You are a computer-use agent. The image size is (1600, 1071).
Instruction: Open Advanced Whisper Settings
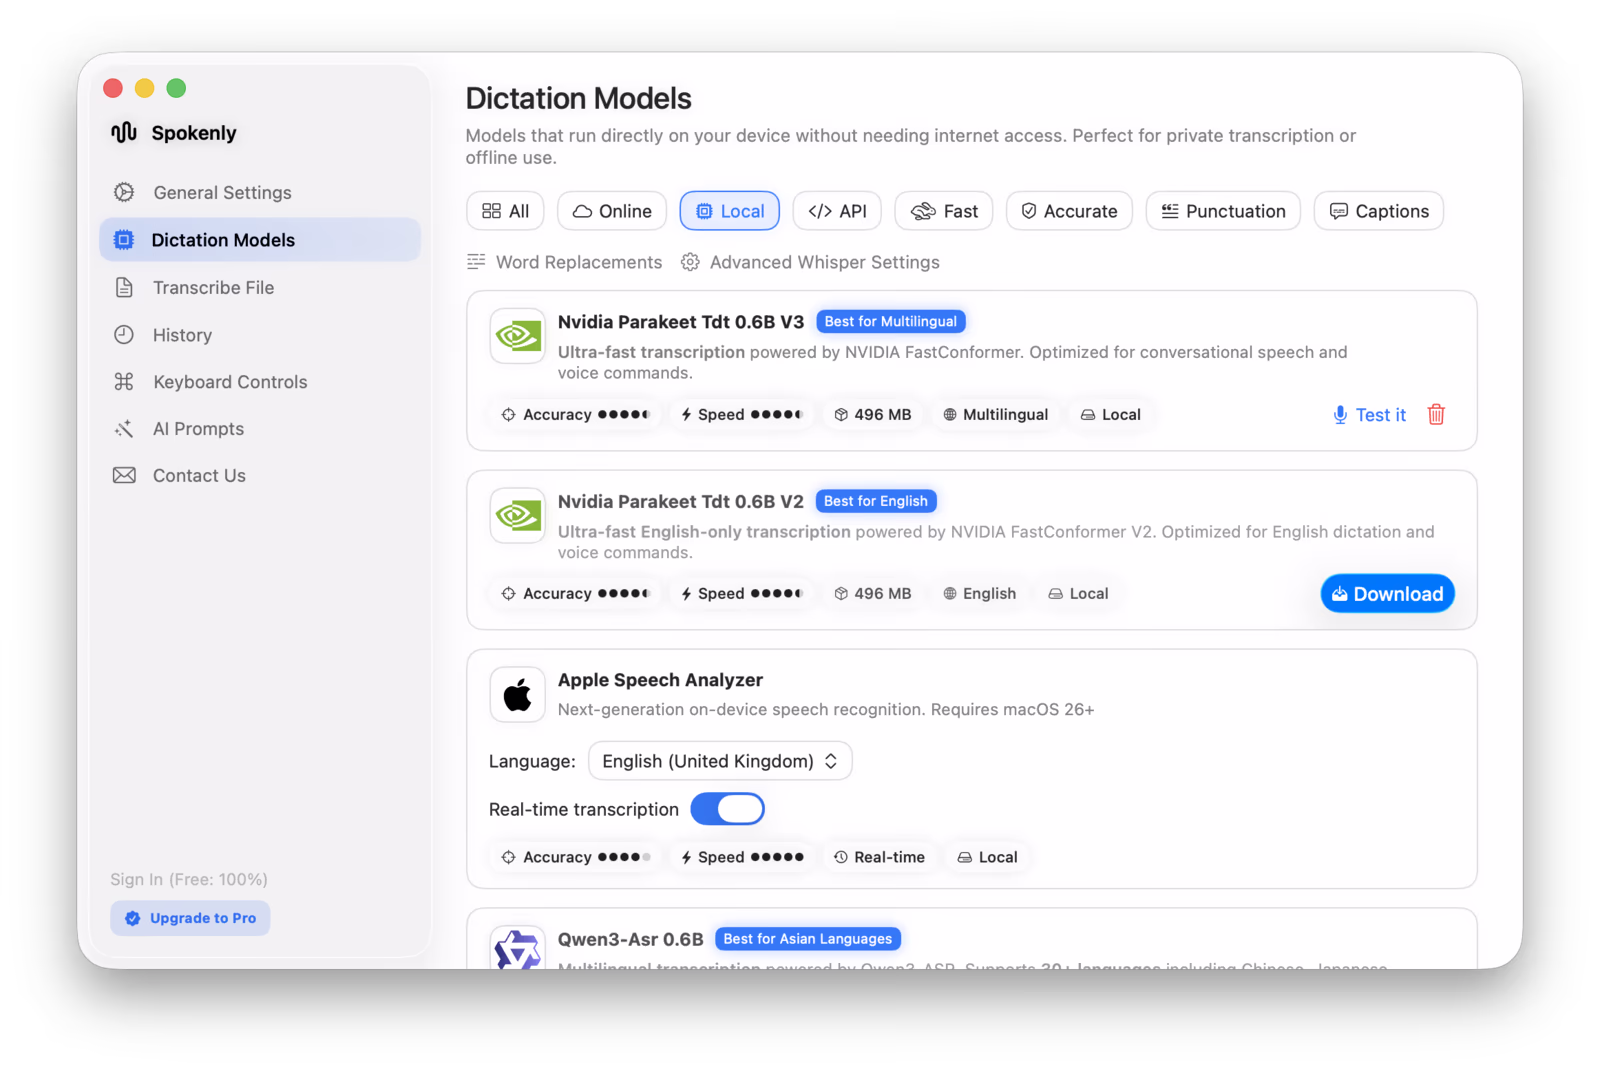point(810,262)
